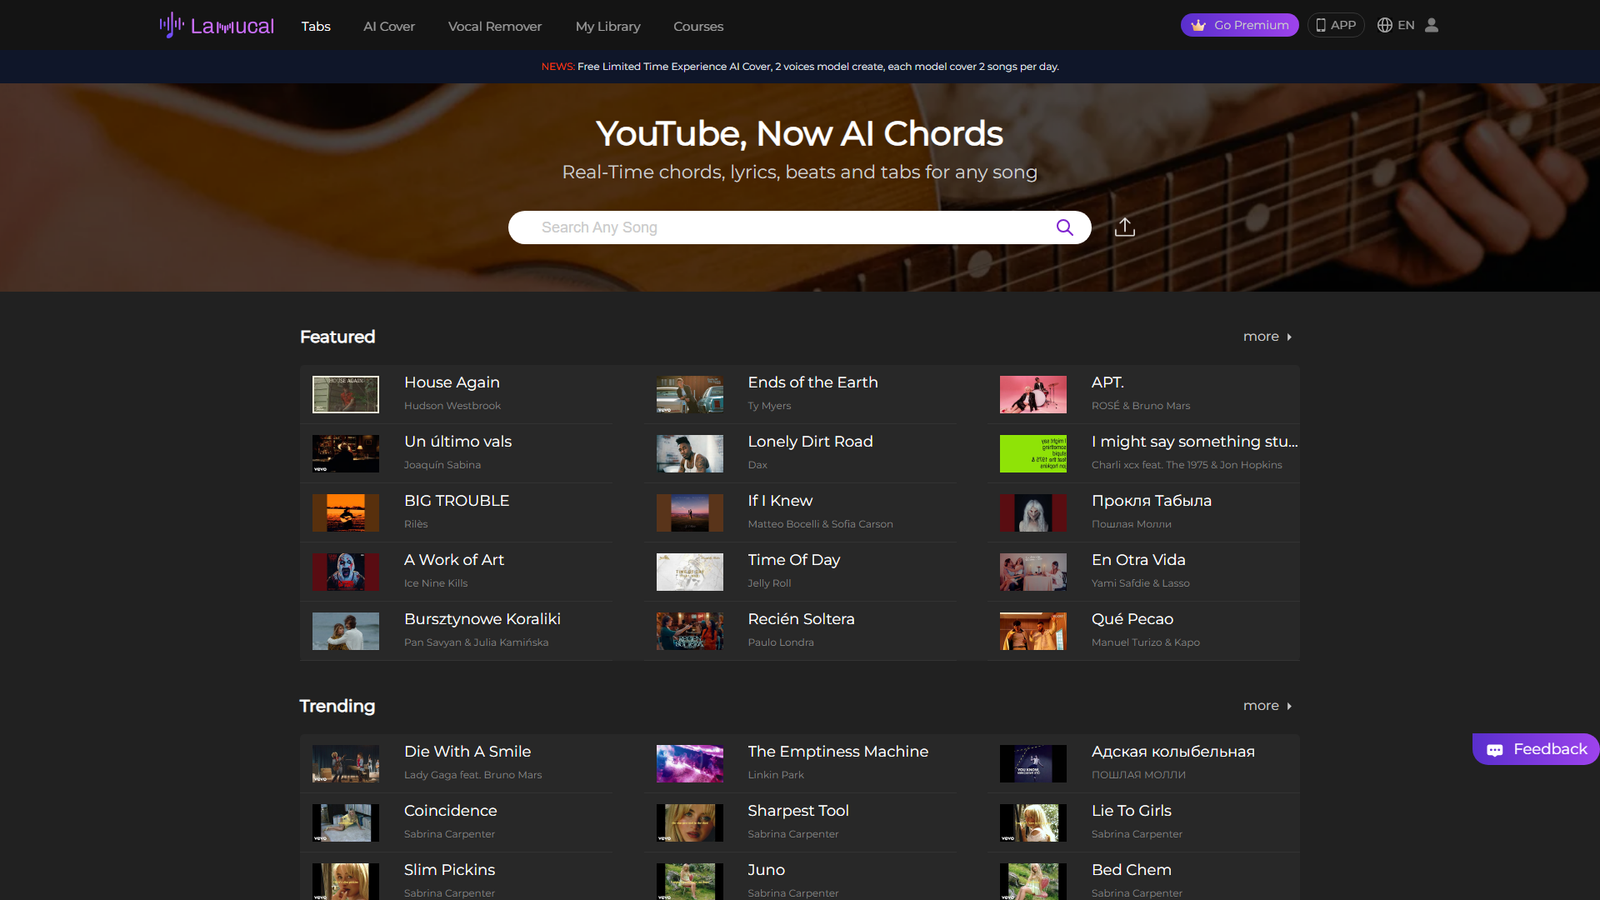Open APT. thumbnail
This screenshot has width=1600, height=900.
(x=1033, y=394)
